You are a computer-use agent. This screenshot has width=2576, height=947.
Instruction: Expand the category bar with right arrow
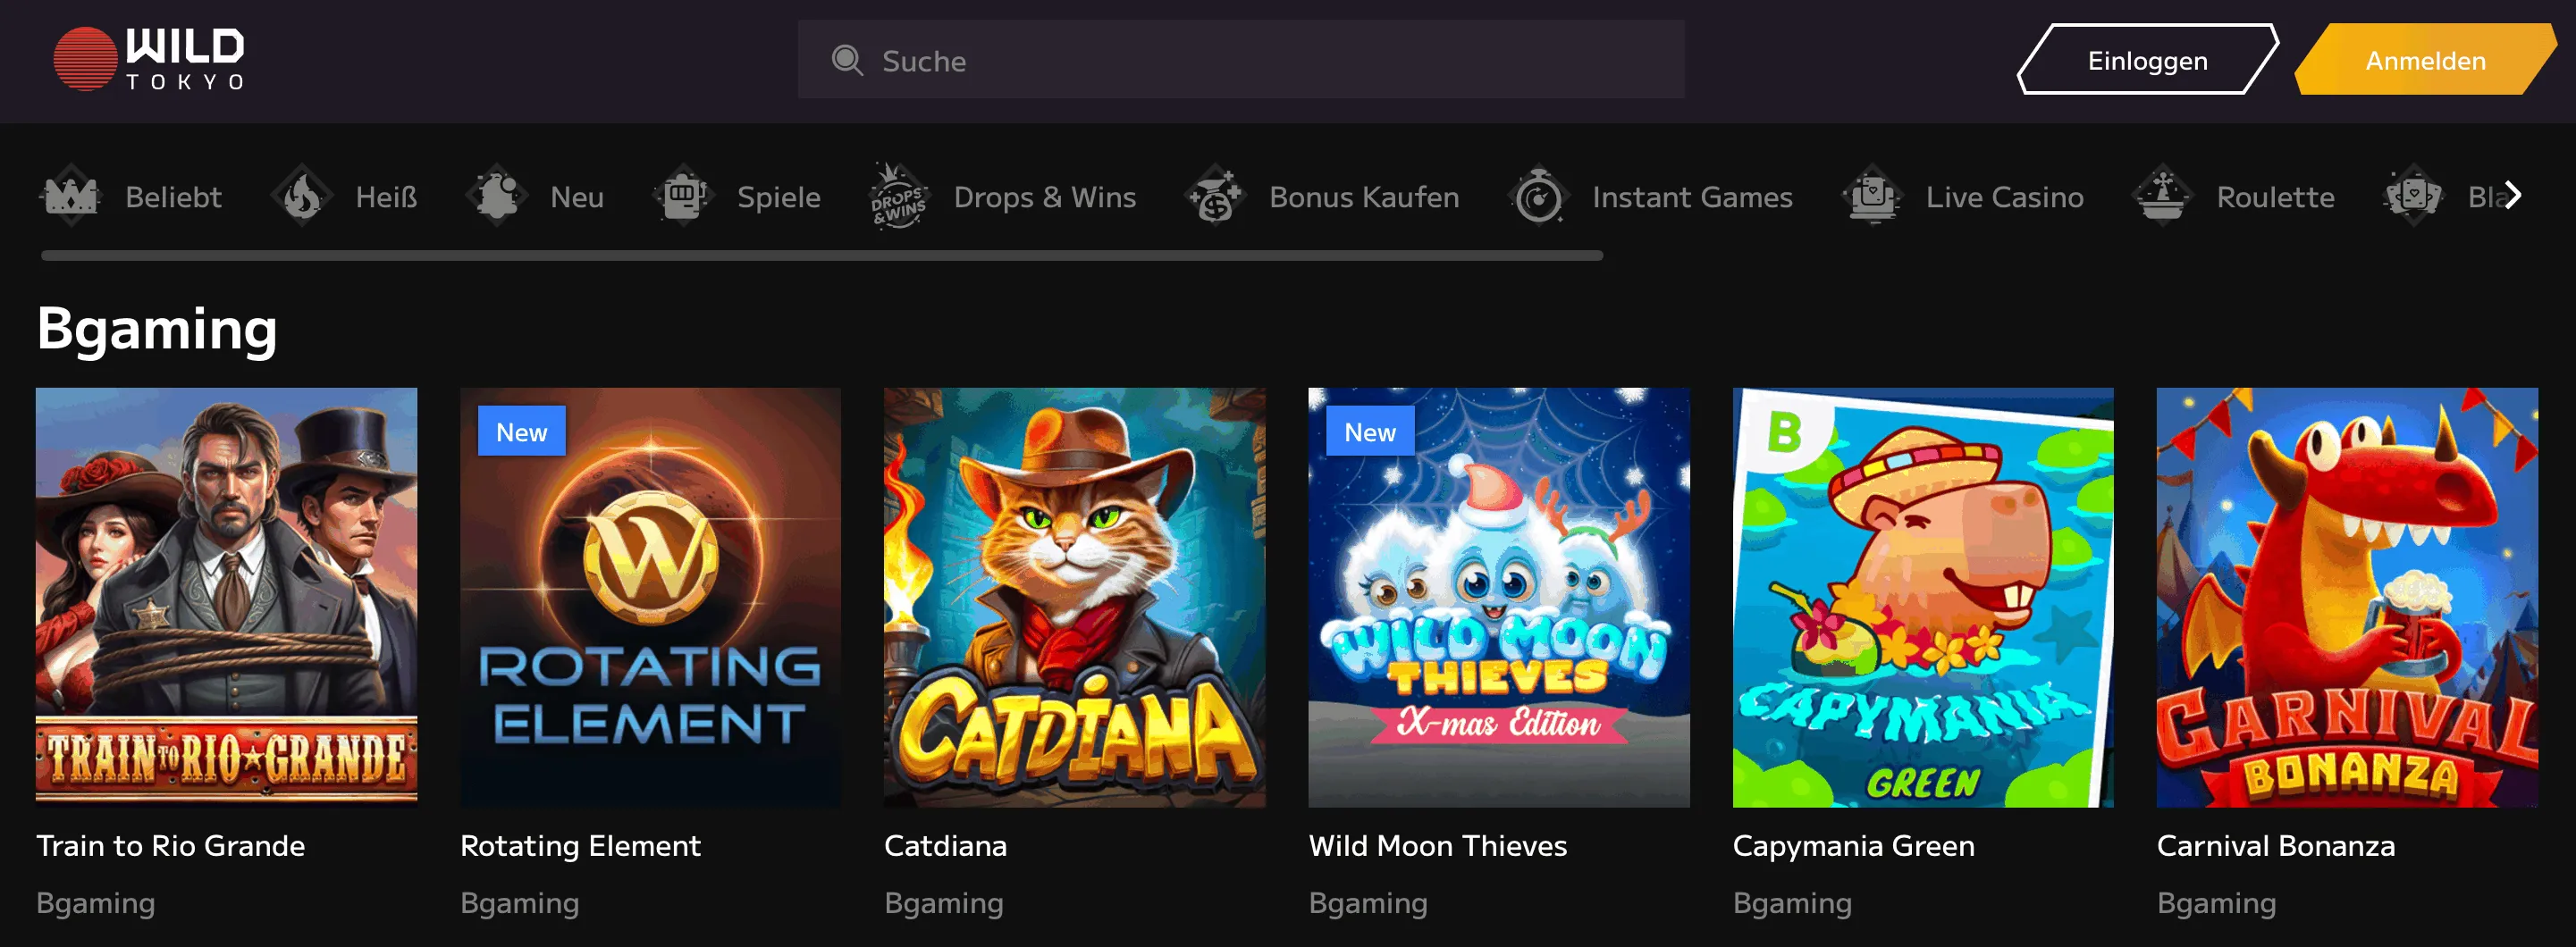pos(2513,196)
